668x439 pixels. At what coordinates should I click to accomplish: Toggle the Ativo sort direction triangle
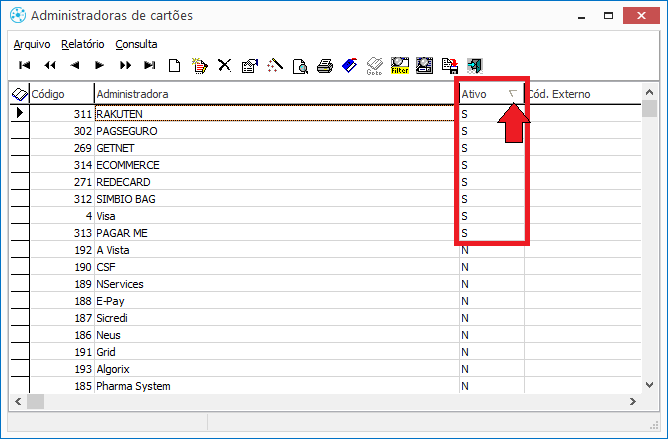(x=513, y=93)
